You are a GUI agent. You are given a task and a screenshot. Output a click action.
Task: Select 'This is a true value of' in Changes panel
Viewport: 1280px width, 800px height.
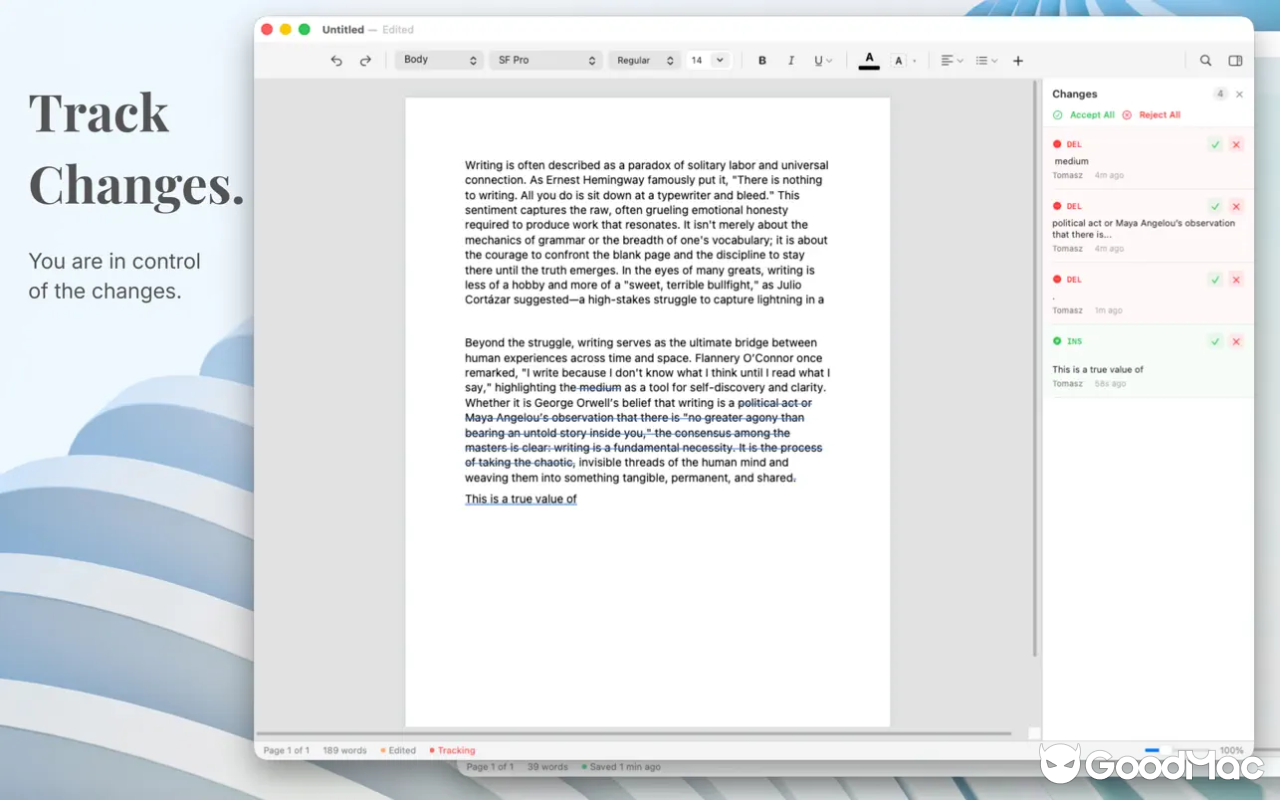[x=1097, y=370]
